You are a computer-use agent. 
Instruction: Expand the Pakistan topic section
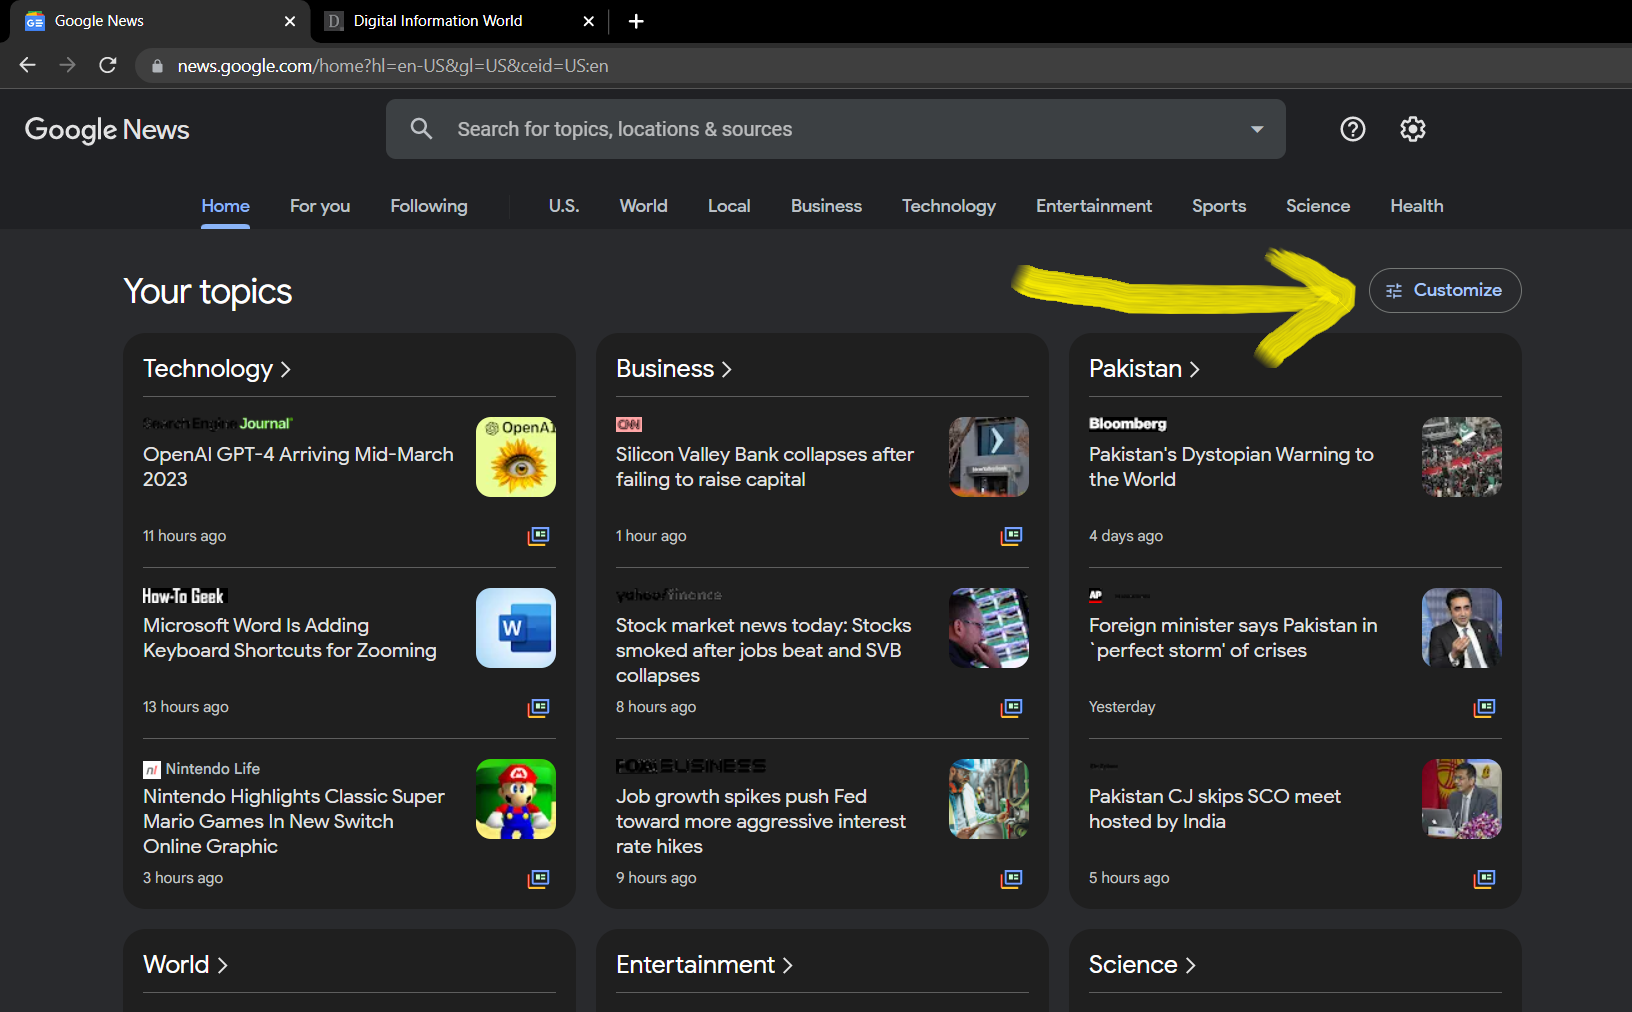click(1144, 369)
